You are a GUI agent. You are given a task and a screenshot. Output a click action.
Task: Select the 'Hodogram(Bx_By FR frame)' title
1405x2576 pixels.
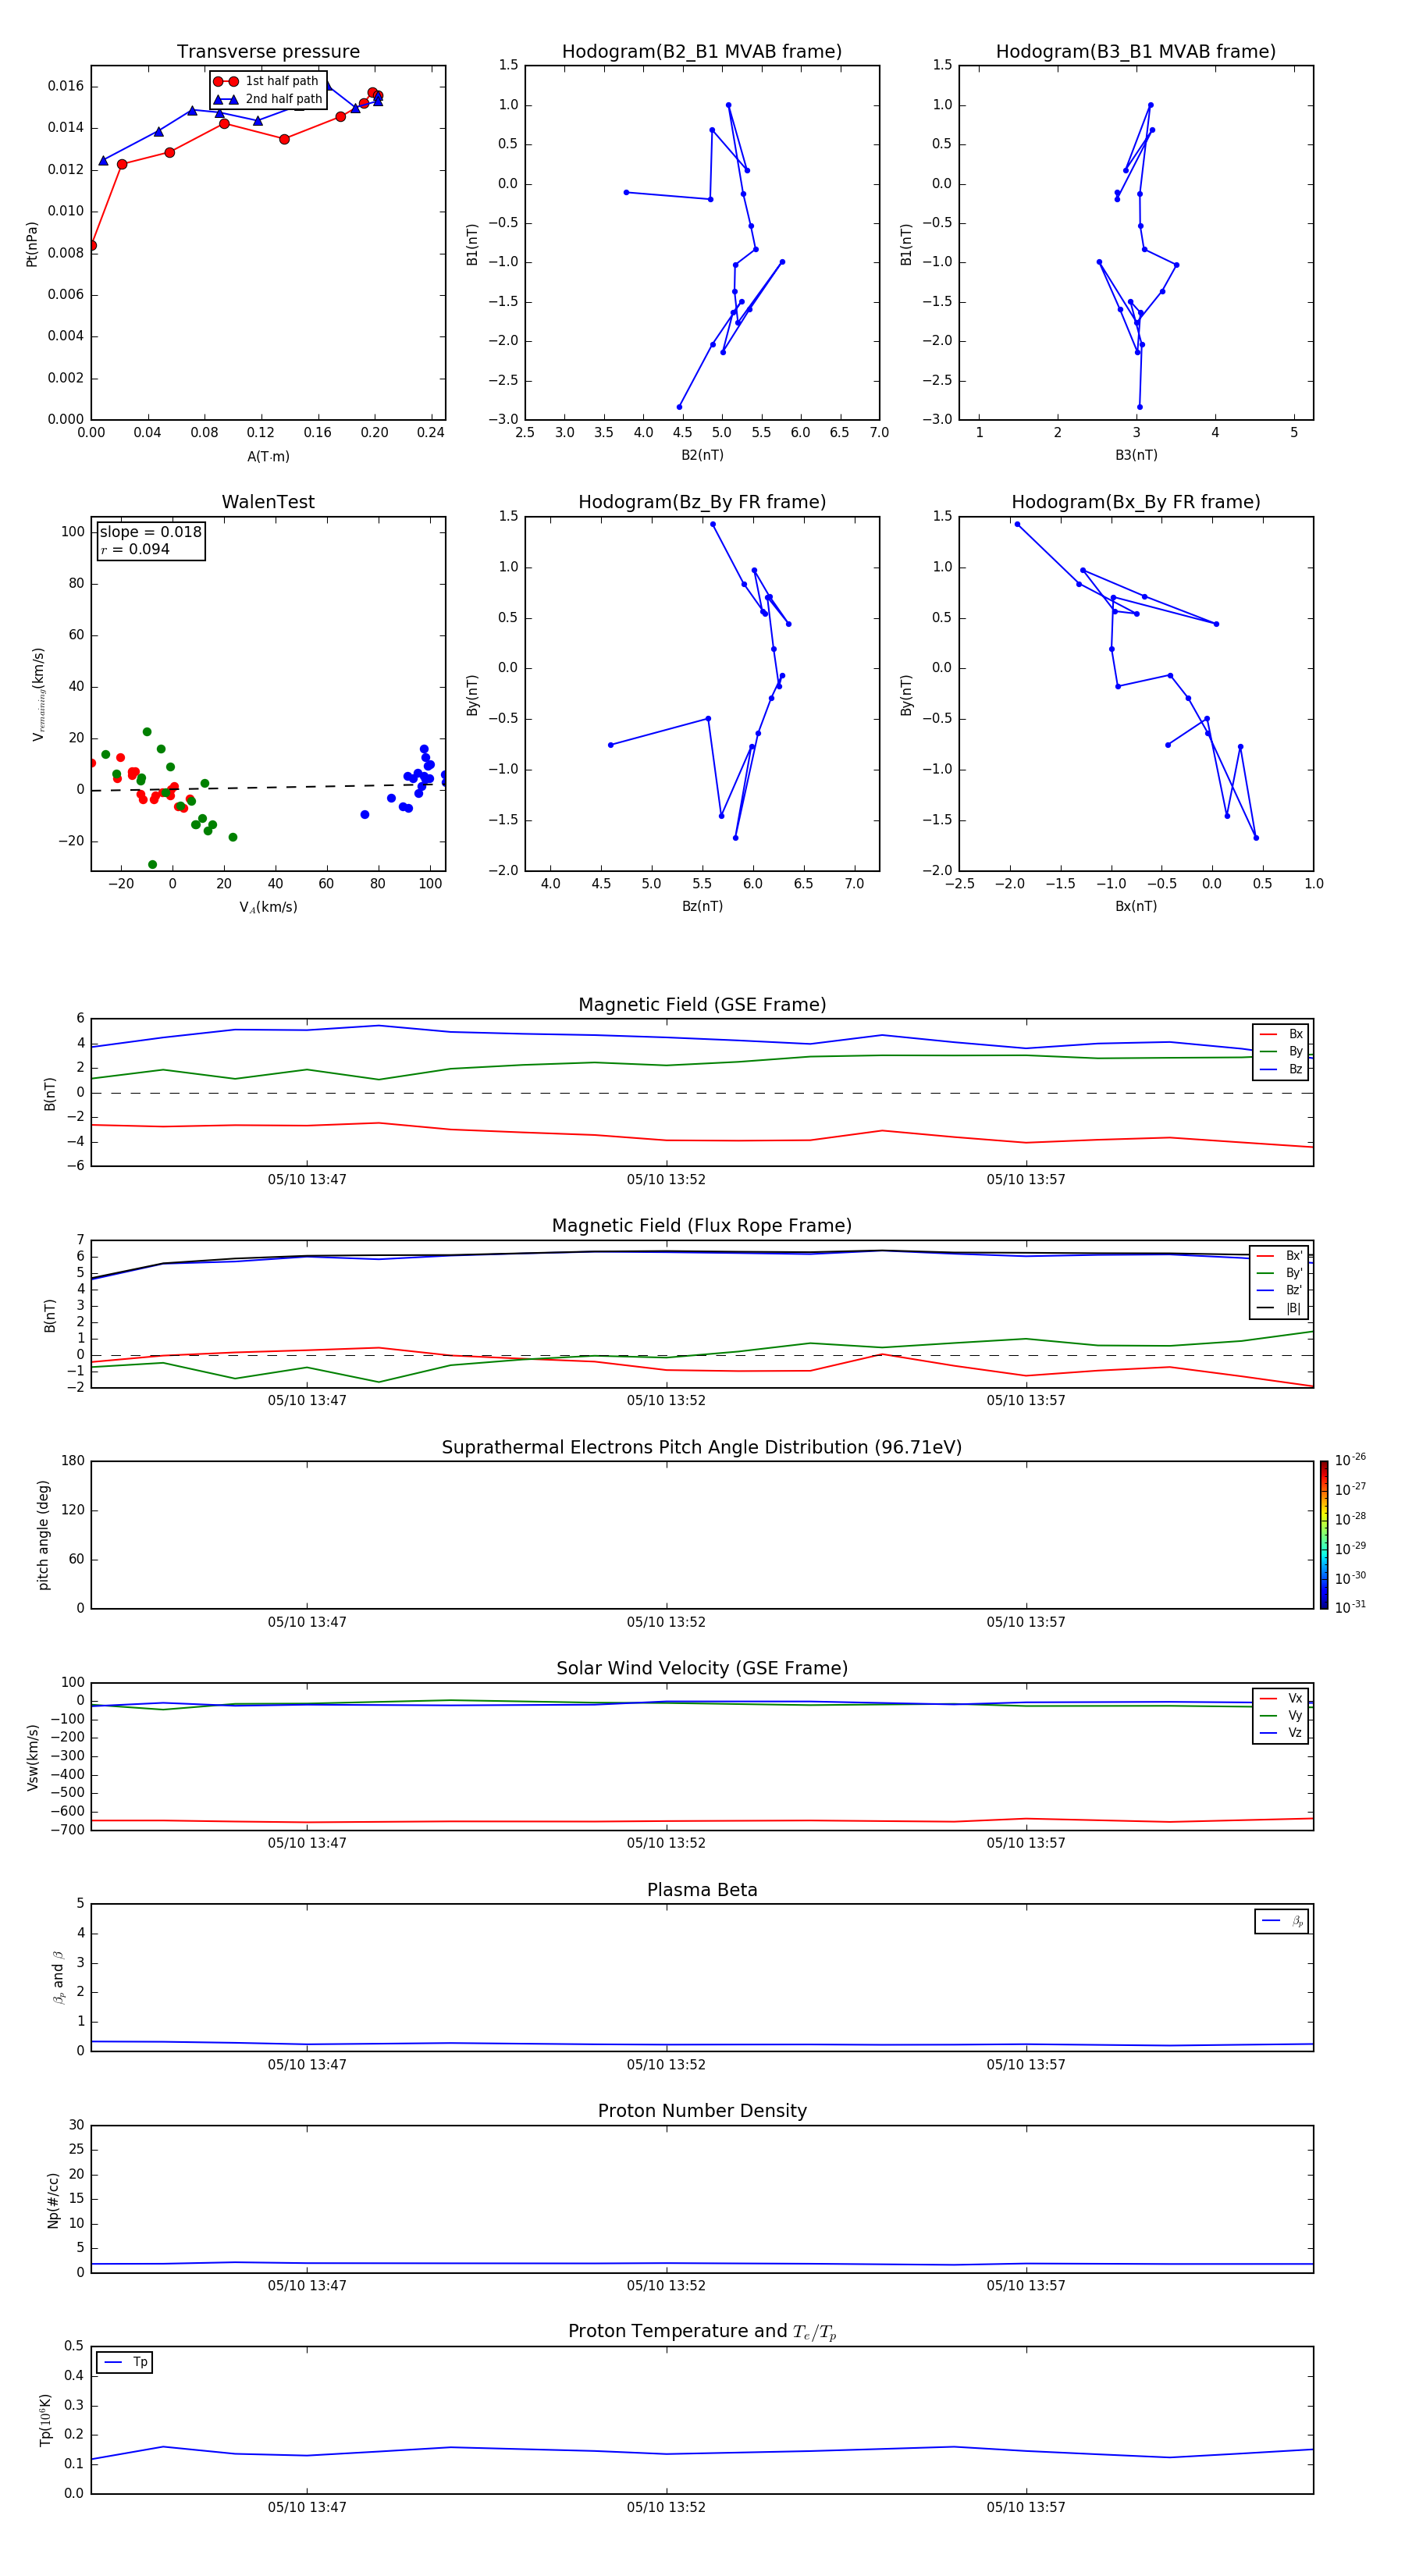point(1136,503)
